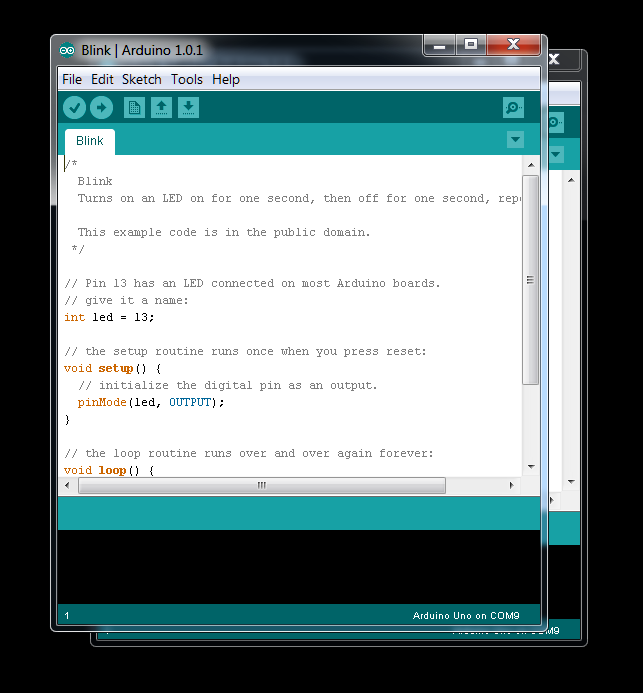Maximize the Blink Arduino window
Image resolution: width=643 pixels, height=693 pixels.
point(471,45)
